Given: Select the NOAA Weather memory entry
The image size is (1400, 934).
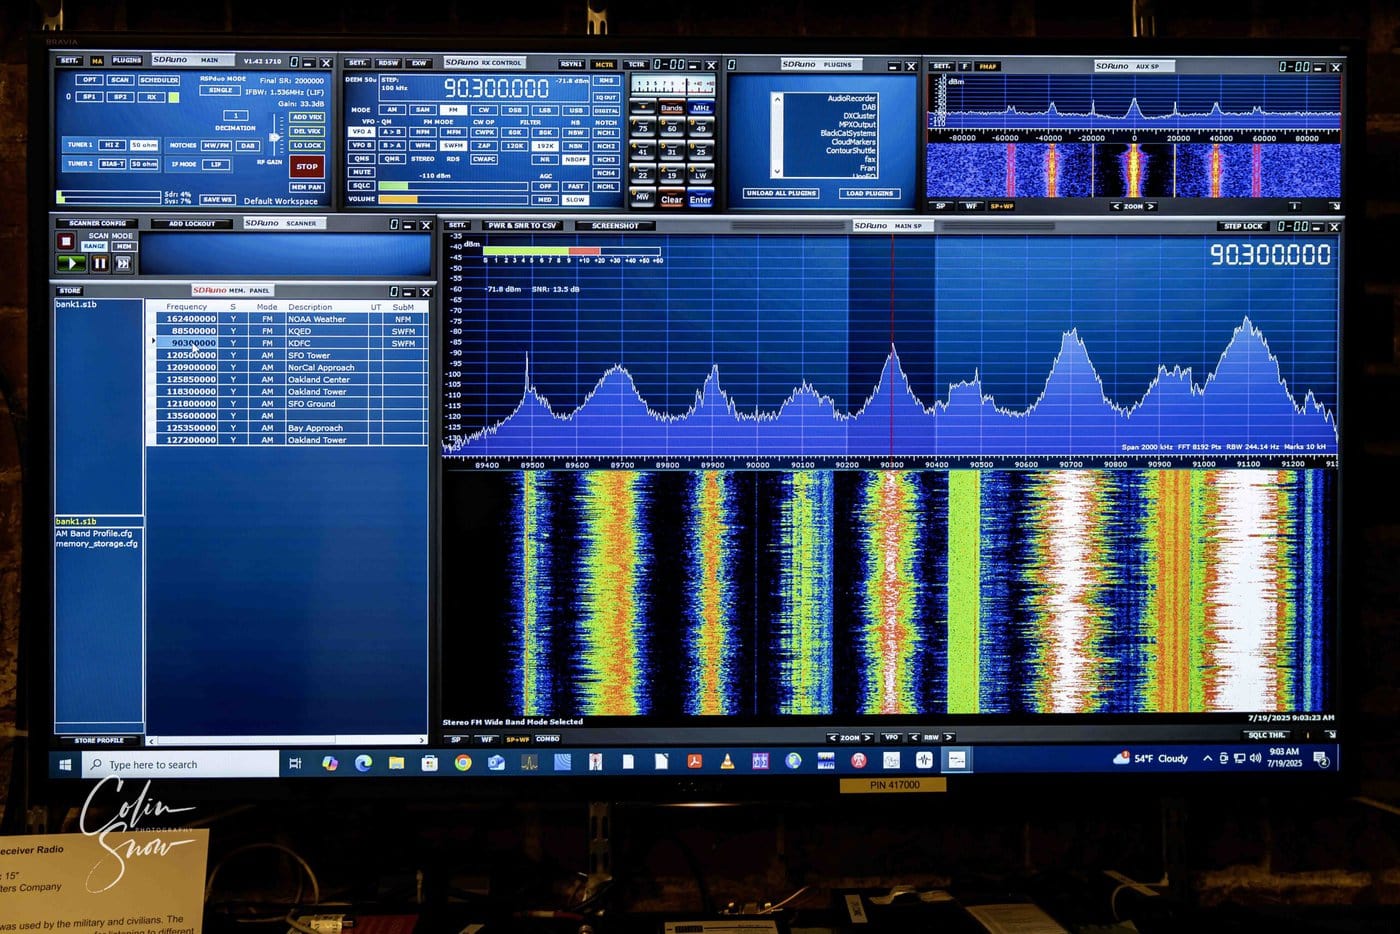Looking at the screenshot, I should coord(290,319).
